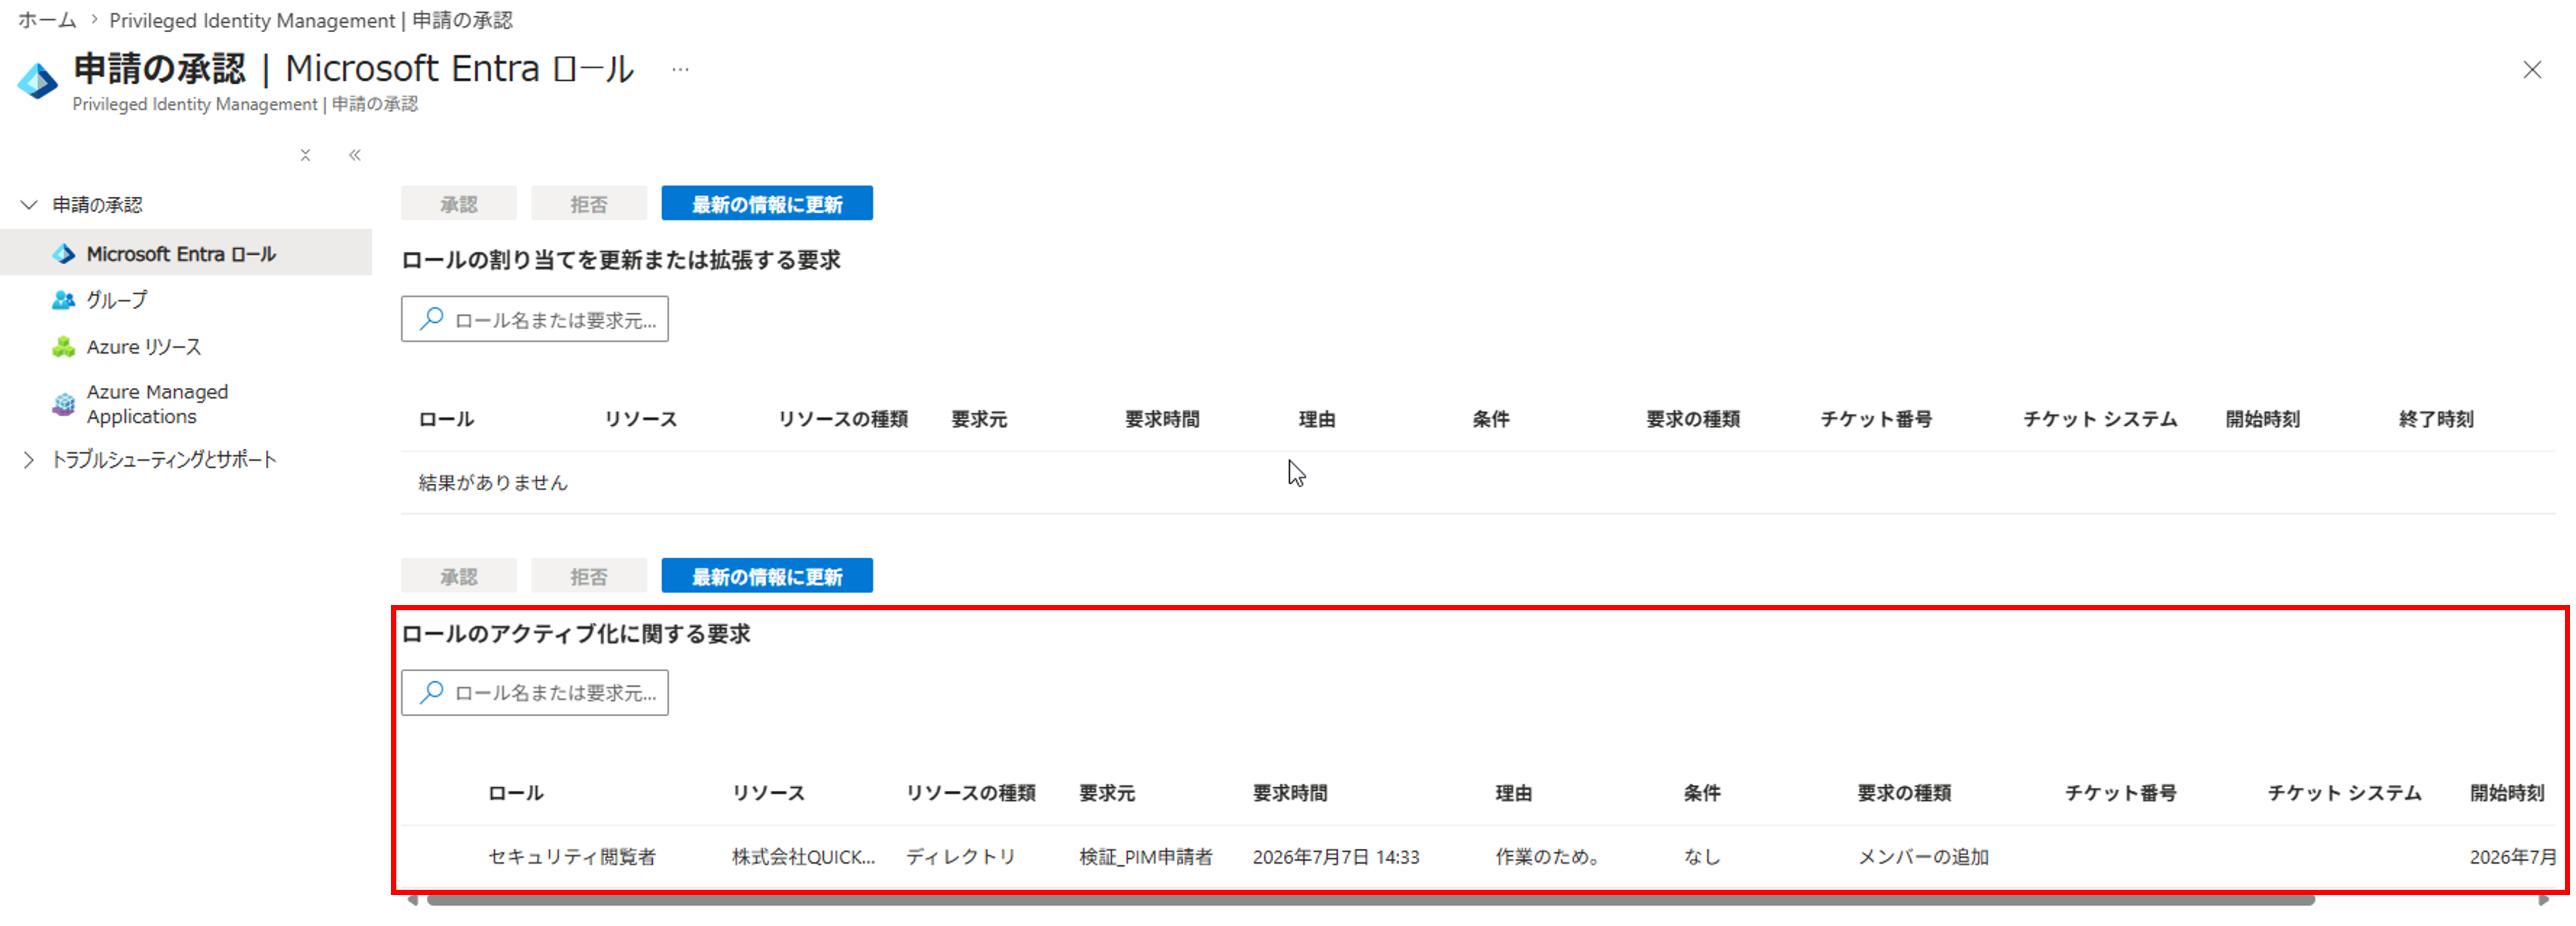This screenshot has height=926, width=2576.
Task: Click the right arrow of the horizontal scrollbar
Action: point(2544,901)
